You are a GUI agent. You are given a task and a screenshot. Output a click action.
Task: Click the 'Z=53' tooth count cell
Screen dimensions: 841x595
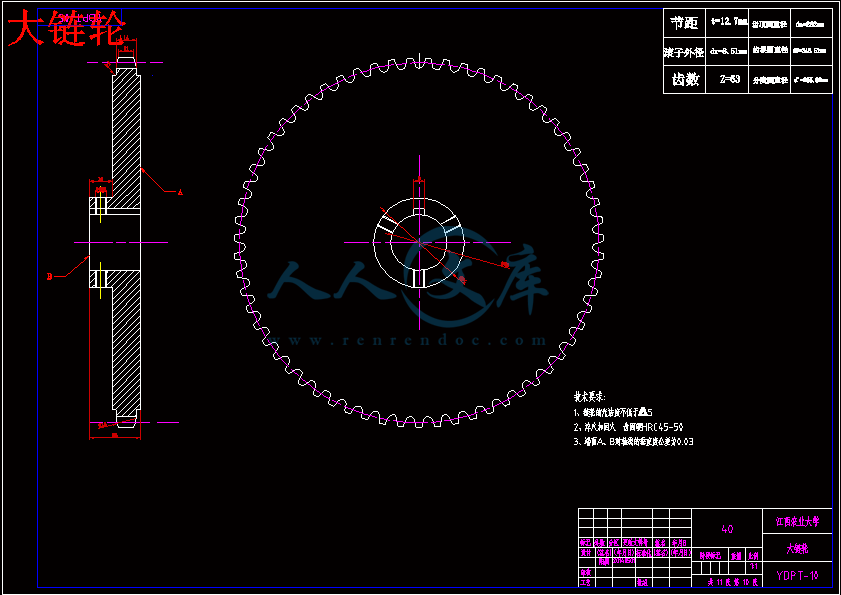[x=727, y=79]
